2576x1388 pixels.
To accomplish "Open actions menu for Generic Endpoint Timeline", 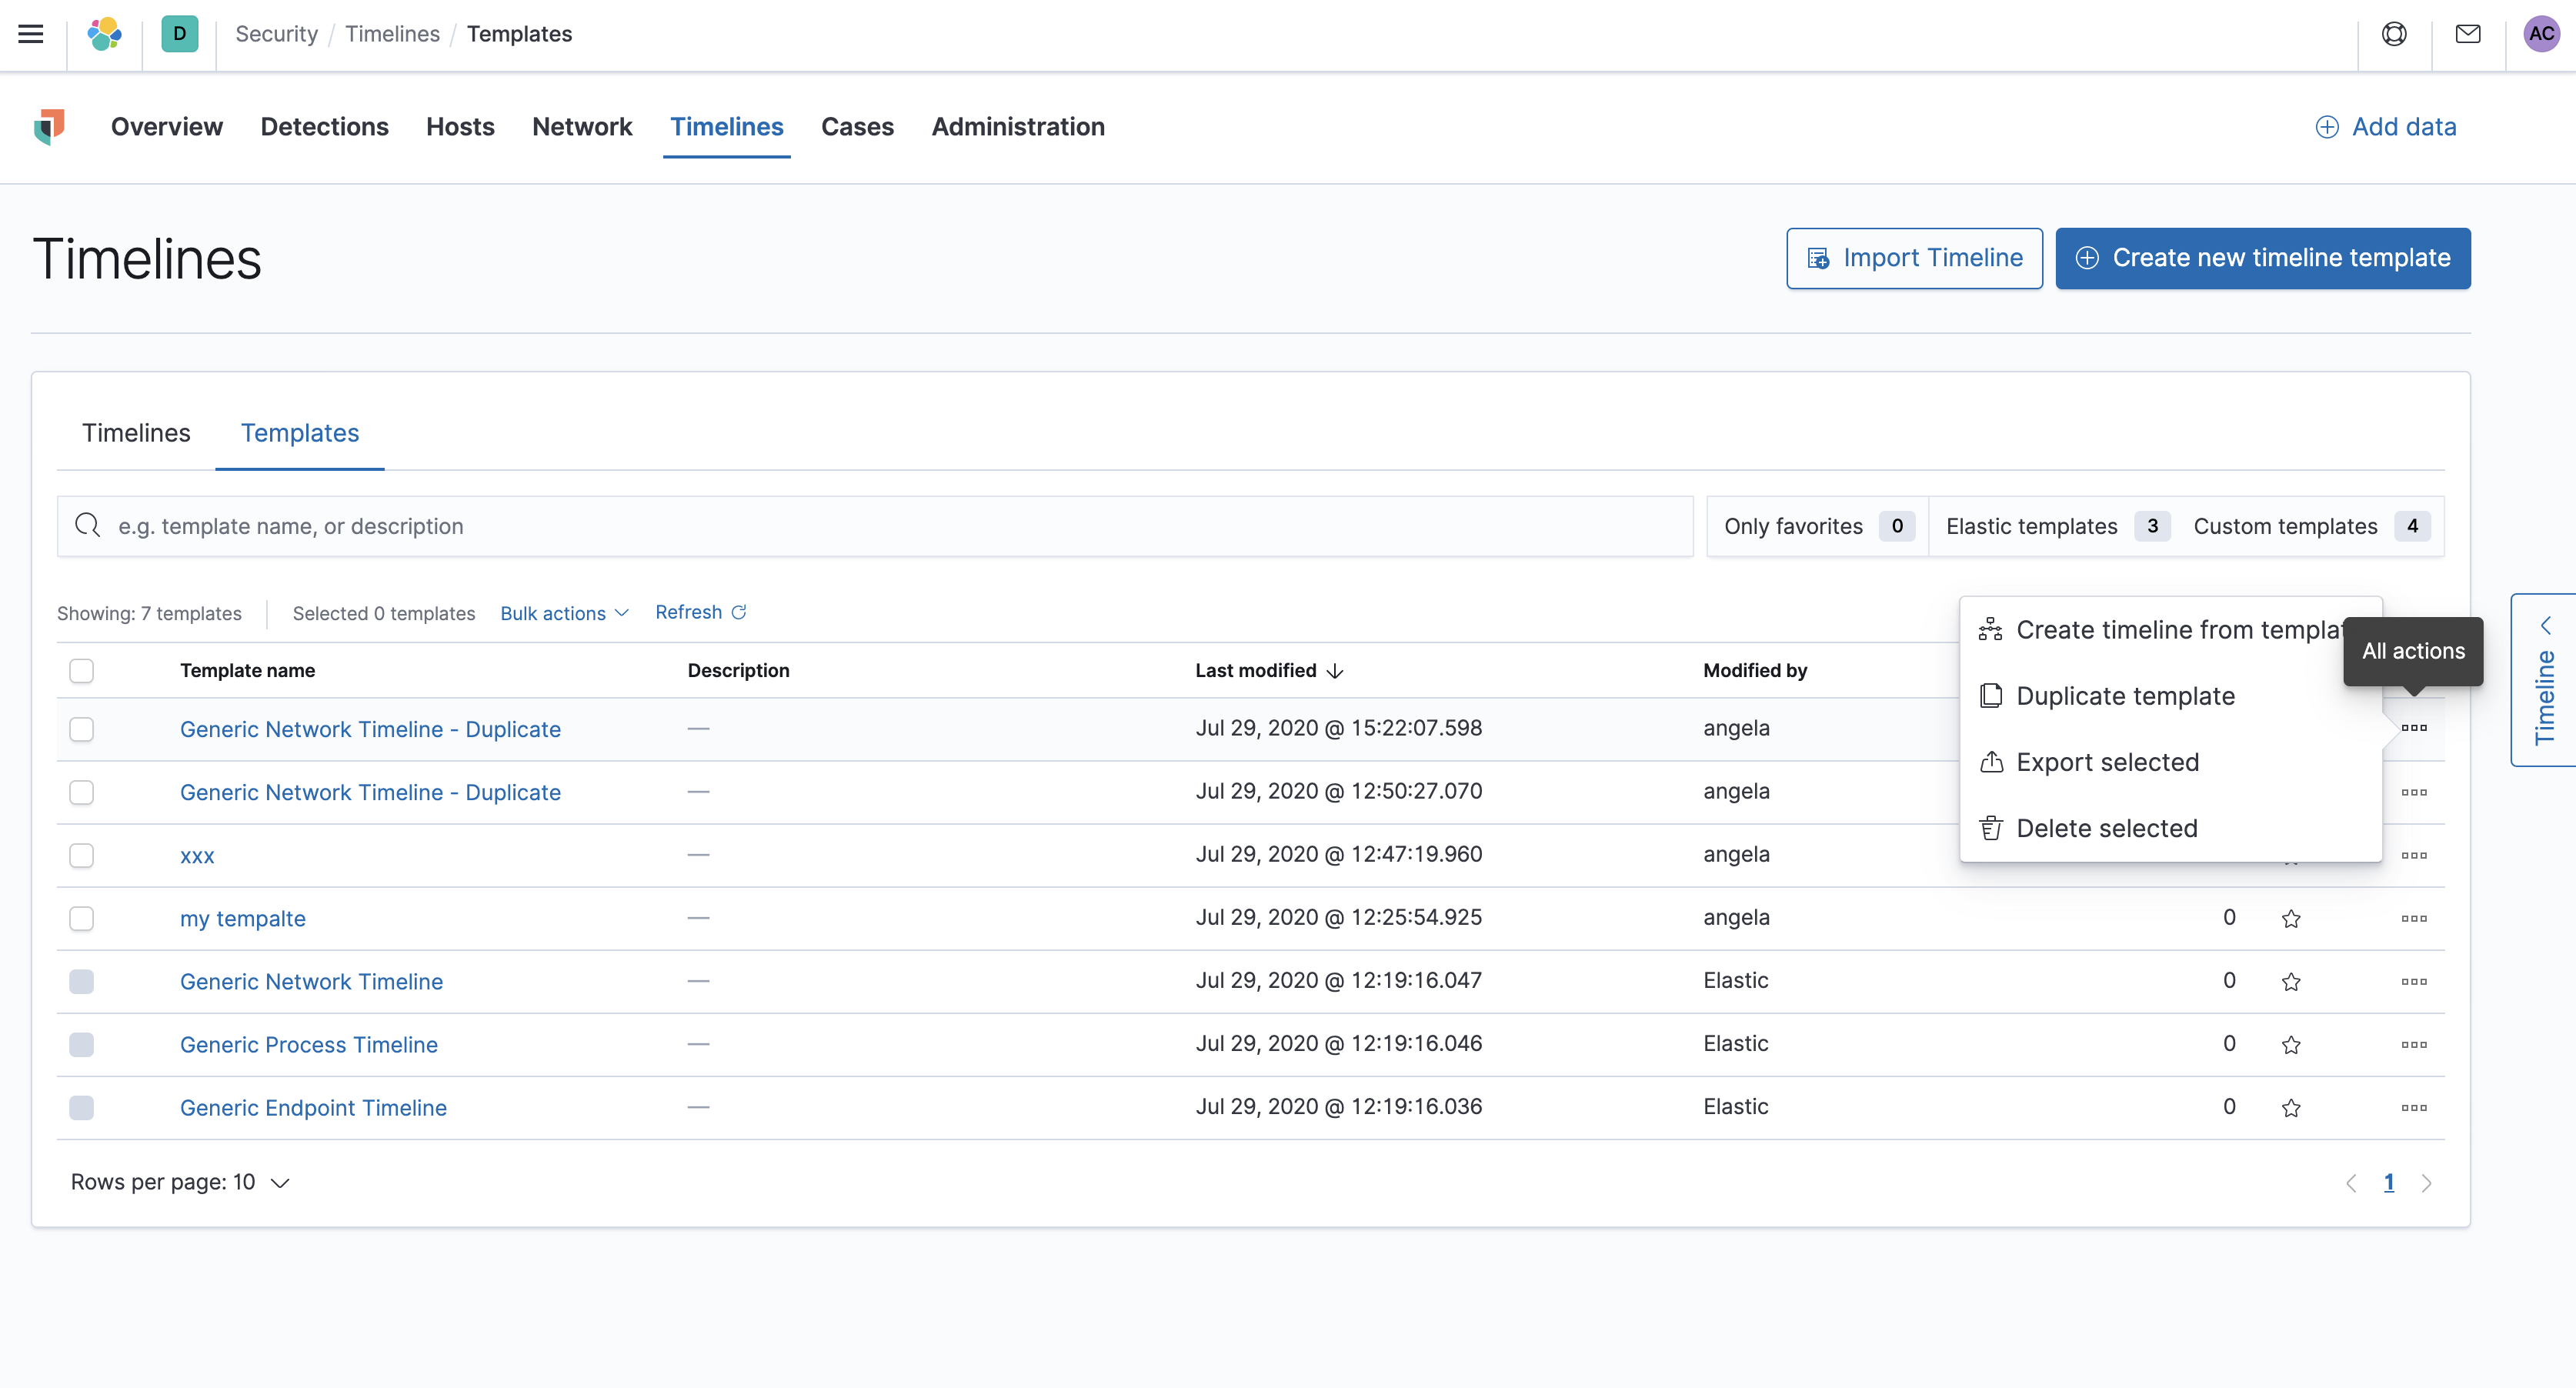I will point(2413,1108).
